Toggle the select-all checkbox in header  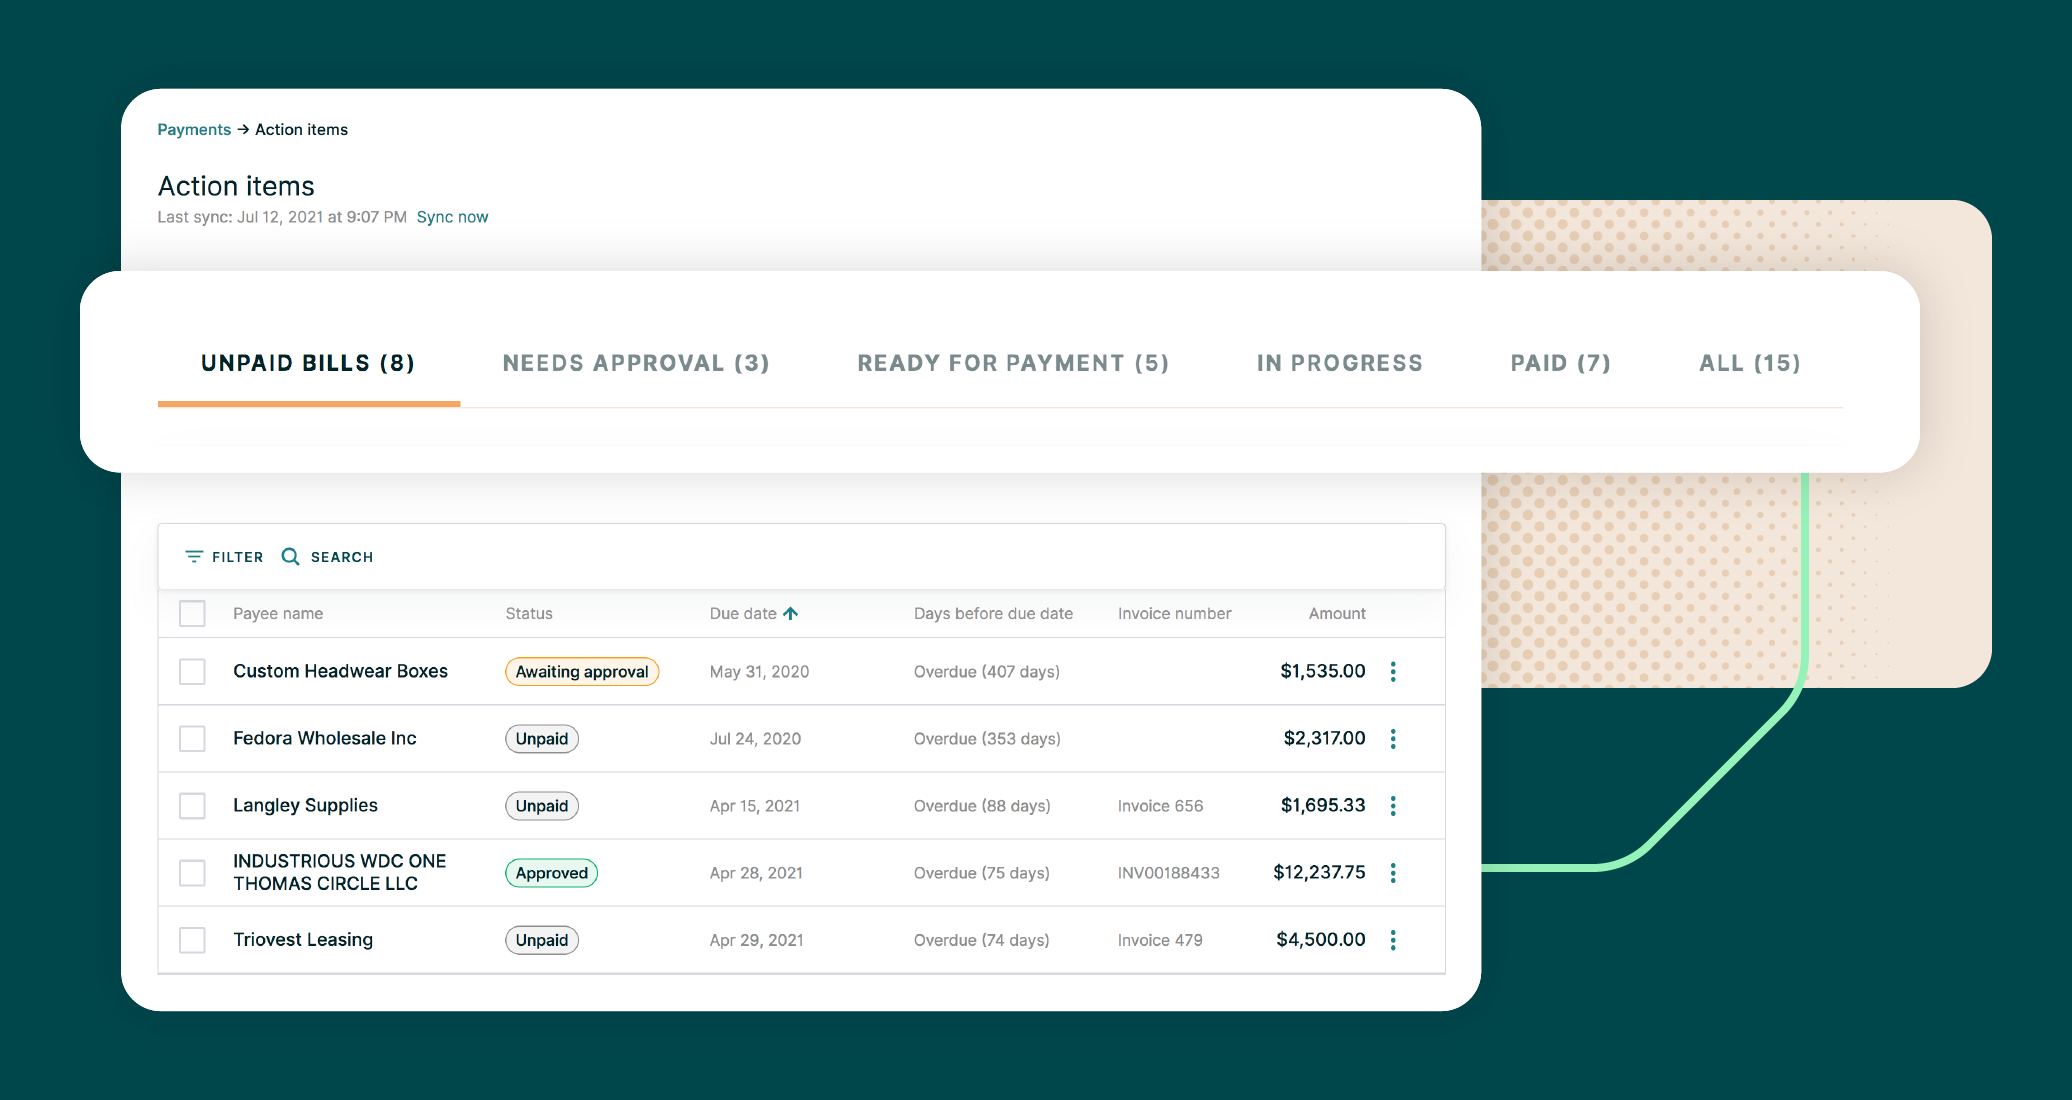193,614
